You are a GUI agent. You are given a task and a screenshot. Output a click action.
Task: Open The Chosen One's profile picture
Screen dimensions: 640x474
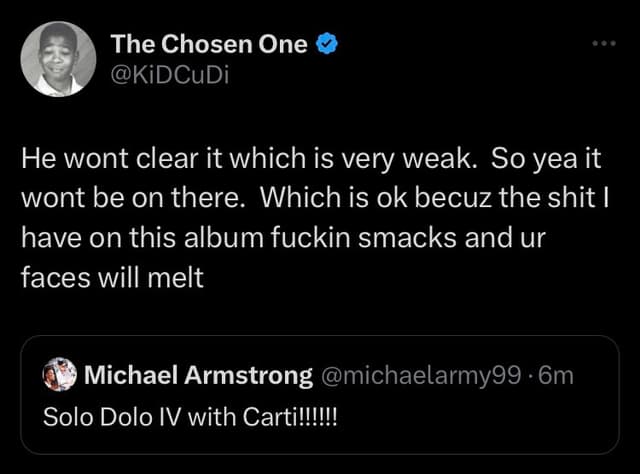(x=55, y=58)
